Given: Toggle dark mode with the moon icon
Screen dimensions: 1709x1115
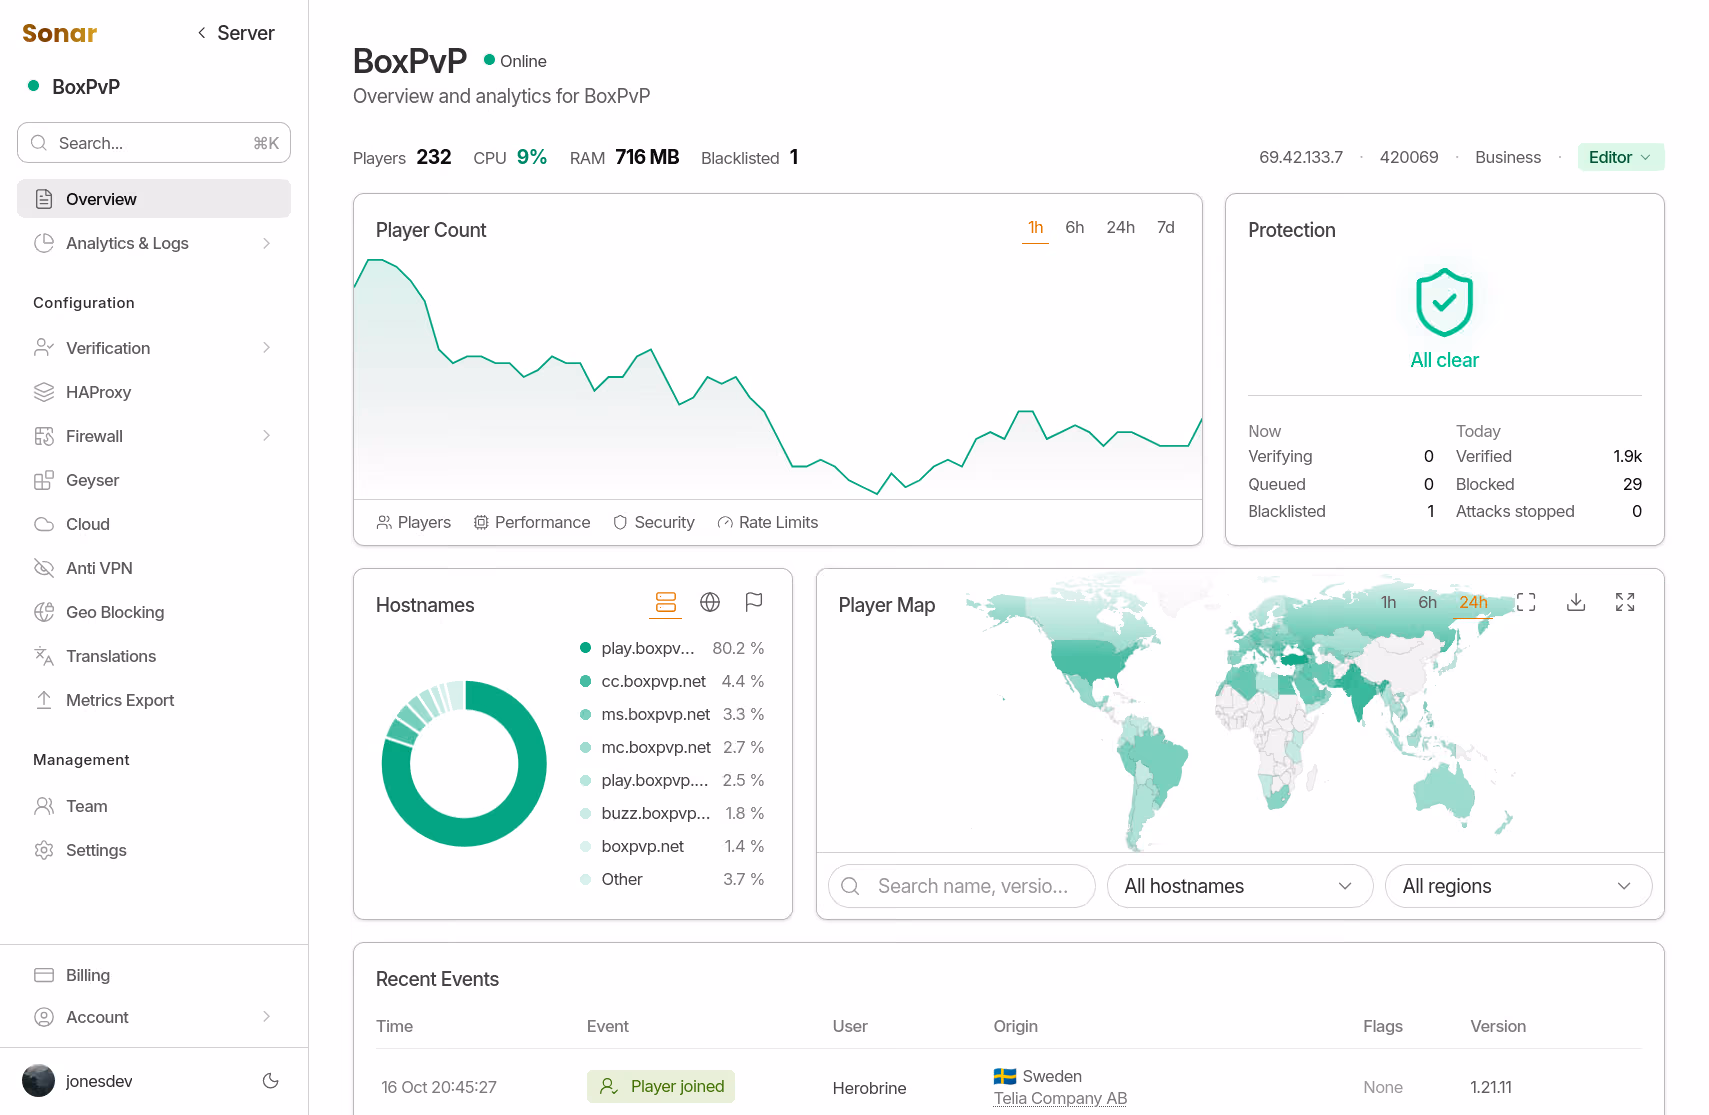Looking at the screenshot, I should point(270,1081).
